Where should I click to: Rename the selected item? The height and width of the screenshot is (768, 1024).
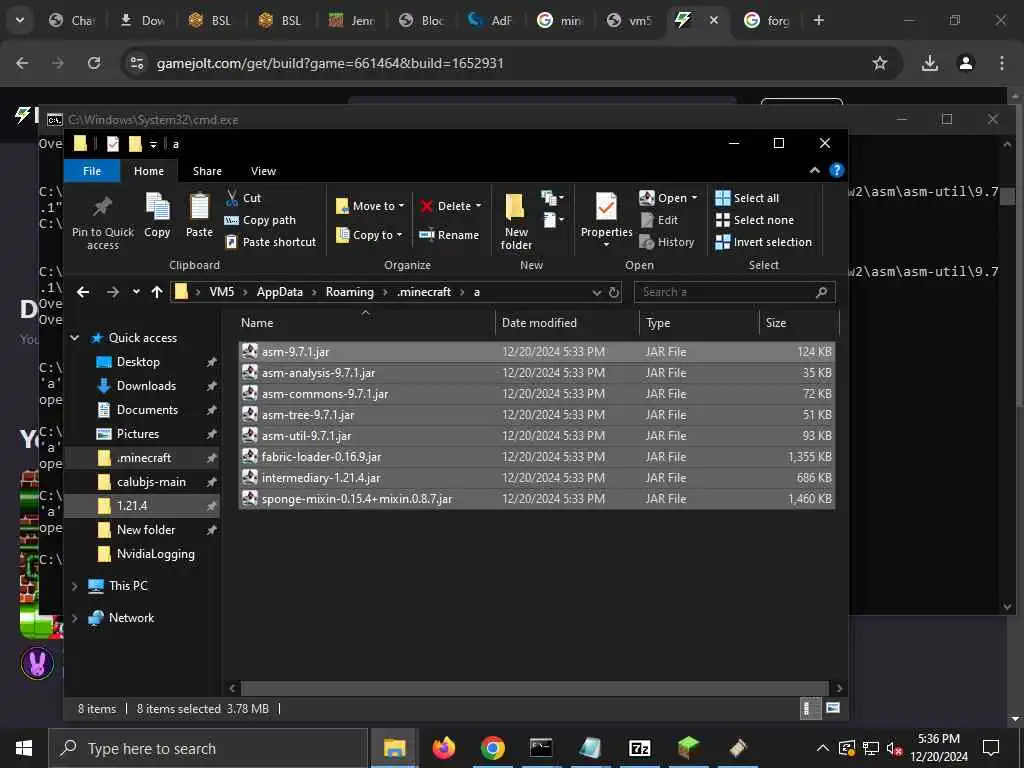pos(449,234)
